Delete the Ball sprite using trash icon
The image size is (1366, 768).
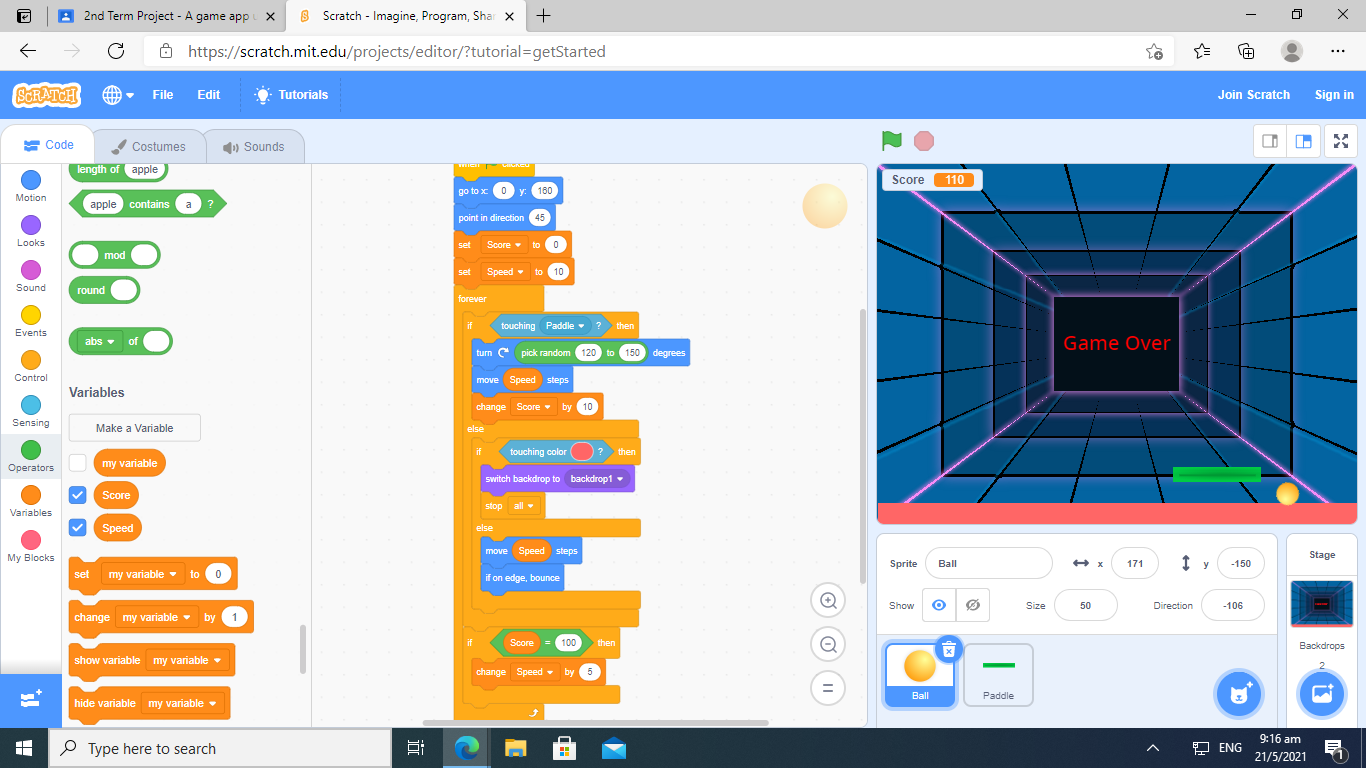pyautogui.click(x=948, y=650)
